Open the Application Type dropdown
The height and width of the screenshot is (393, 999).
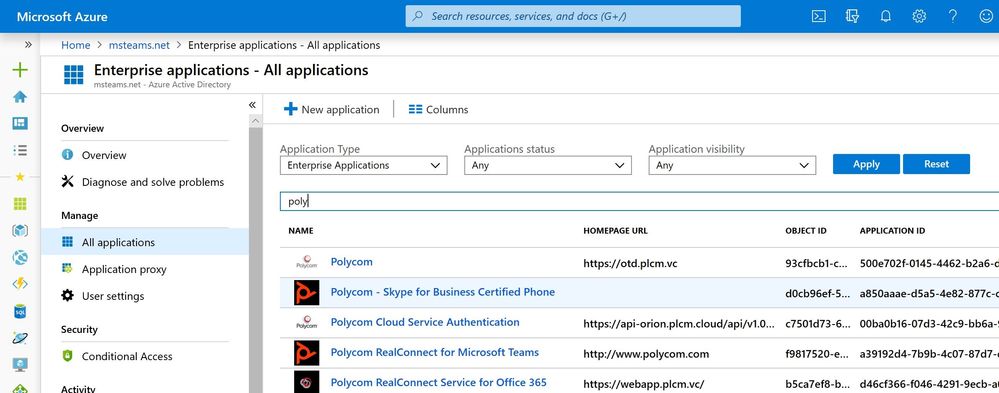click(x=364, y=166)
